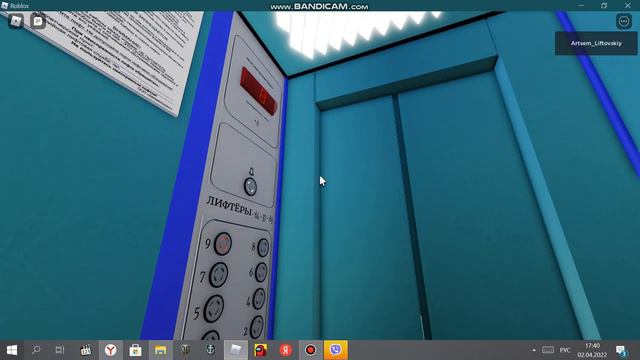Screen dimensions: 640x360
Task: Minimize the Roblox window
Action: pyautogui.click(x=581, y=5)
